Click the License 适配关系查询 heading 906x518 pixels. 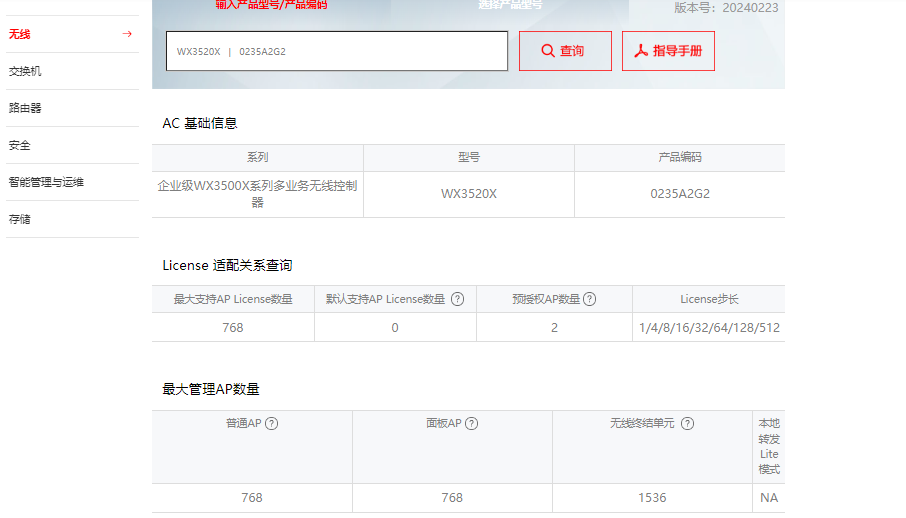(227, 265)
